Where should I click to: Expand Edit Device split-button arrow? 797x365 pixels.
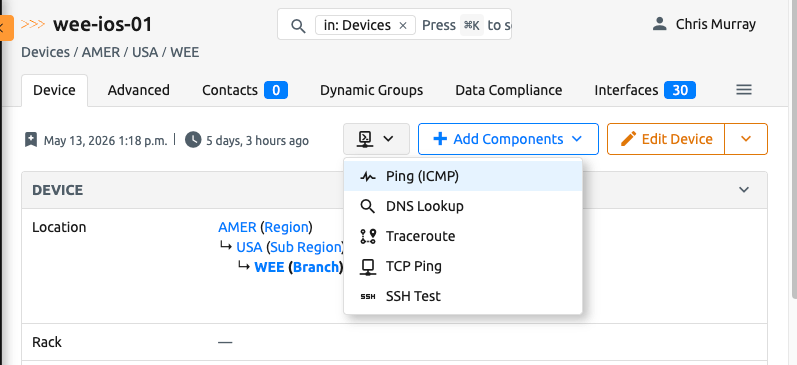(x=746, y=139)
